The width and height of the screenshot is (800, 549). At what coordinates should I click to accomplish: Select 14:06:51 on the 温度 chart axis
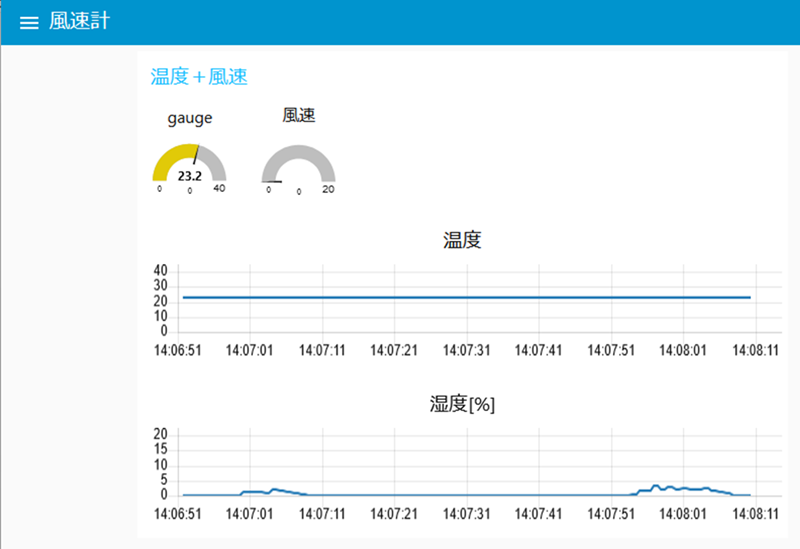(x=177, y=350)
